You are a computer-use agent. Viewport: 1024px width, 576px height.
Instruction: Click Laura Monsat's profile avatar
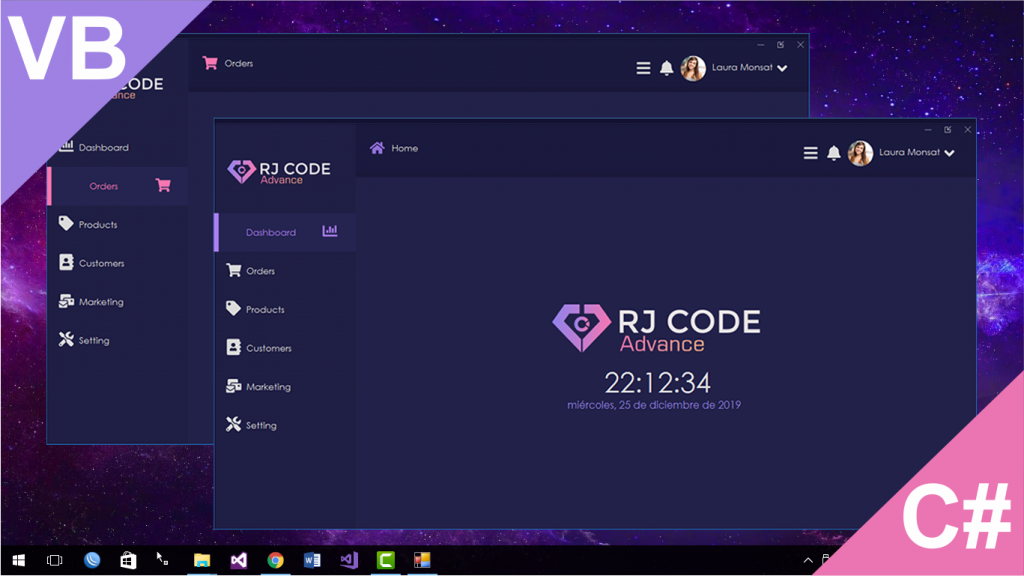point(861,153)
